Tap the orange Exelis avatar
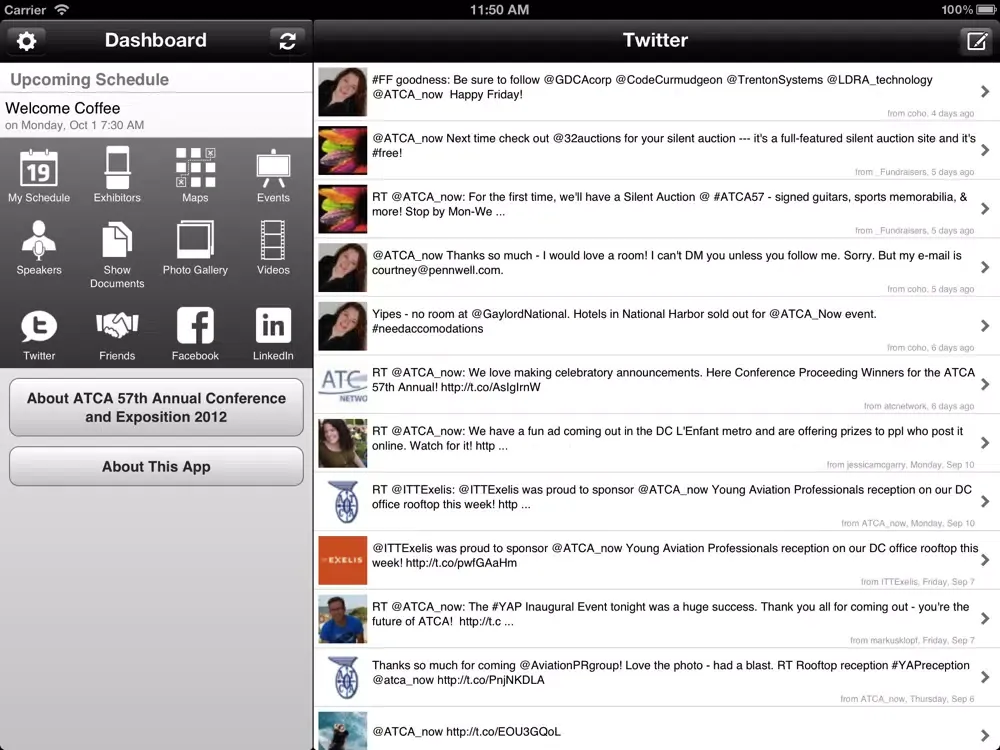This screenshot has height=750, width=1000. (342, 560)
